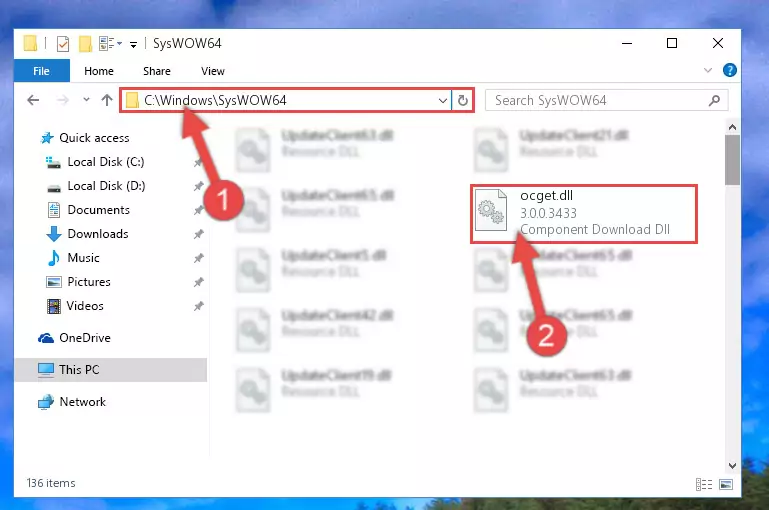Viewport: 769px width, 510px height.
Task: Open the address bar history dropdown
Action: [442, 101]
